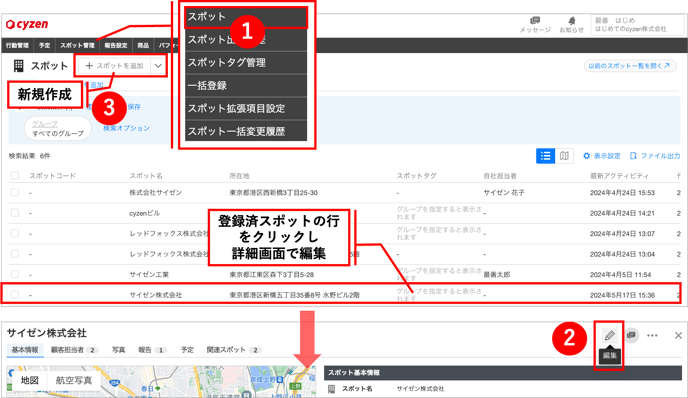Viewport: 688px width, 398px height.
Task: Click 以前のスポット一覧を開く link
Action: (629, 66)
